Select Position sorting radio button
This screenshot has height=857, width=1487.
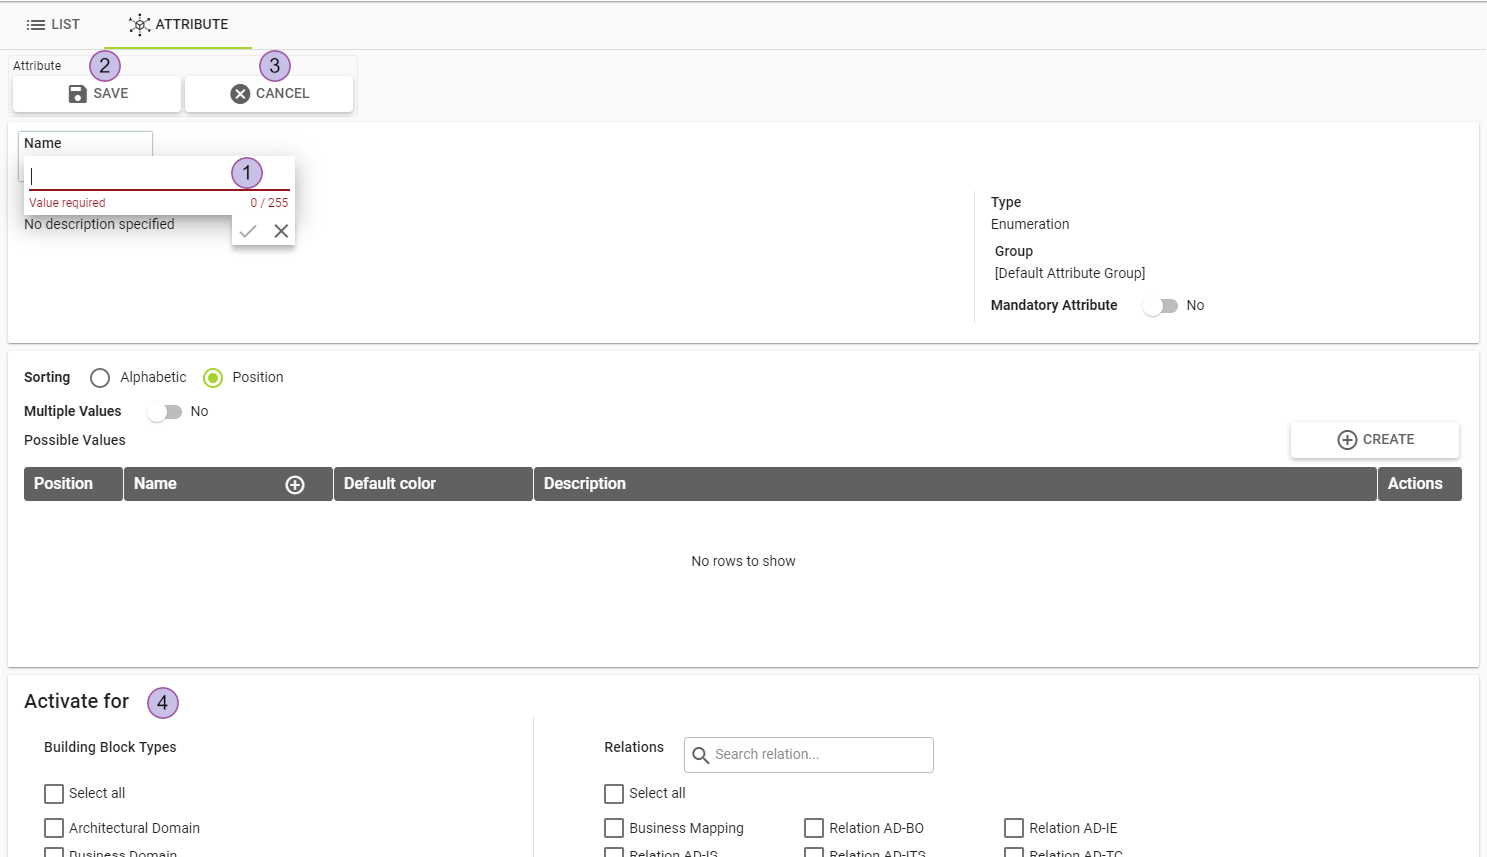213,378
